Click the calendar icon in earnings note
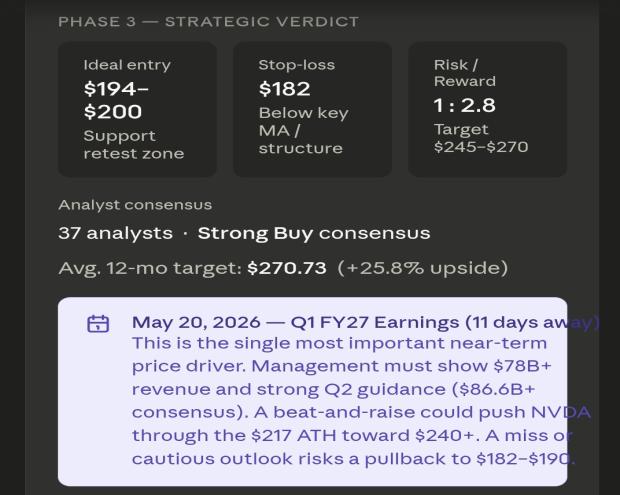The height and width of the screenshot is (495, 620). [x=98, y=324]
